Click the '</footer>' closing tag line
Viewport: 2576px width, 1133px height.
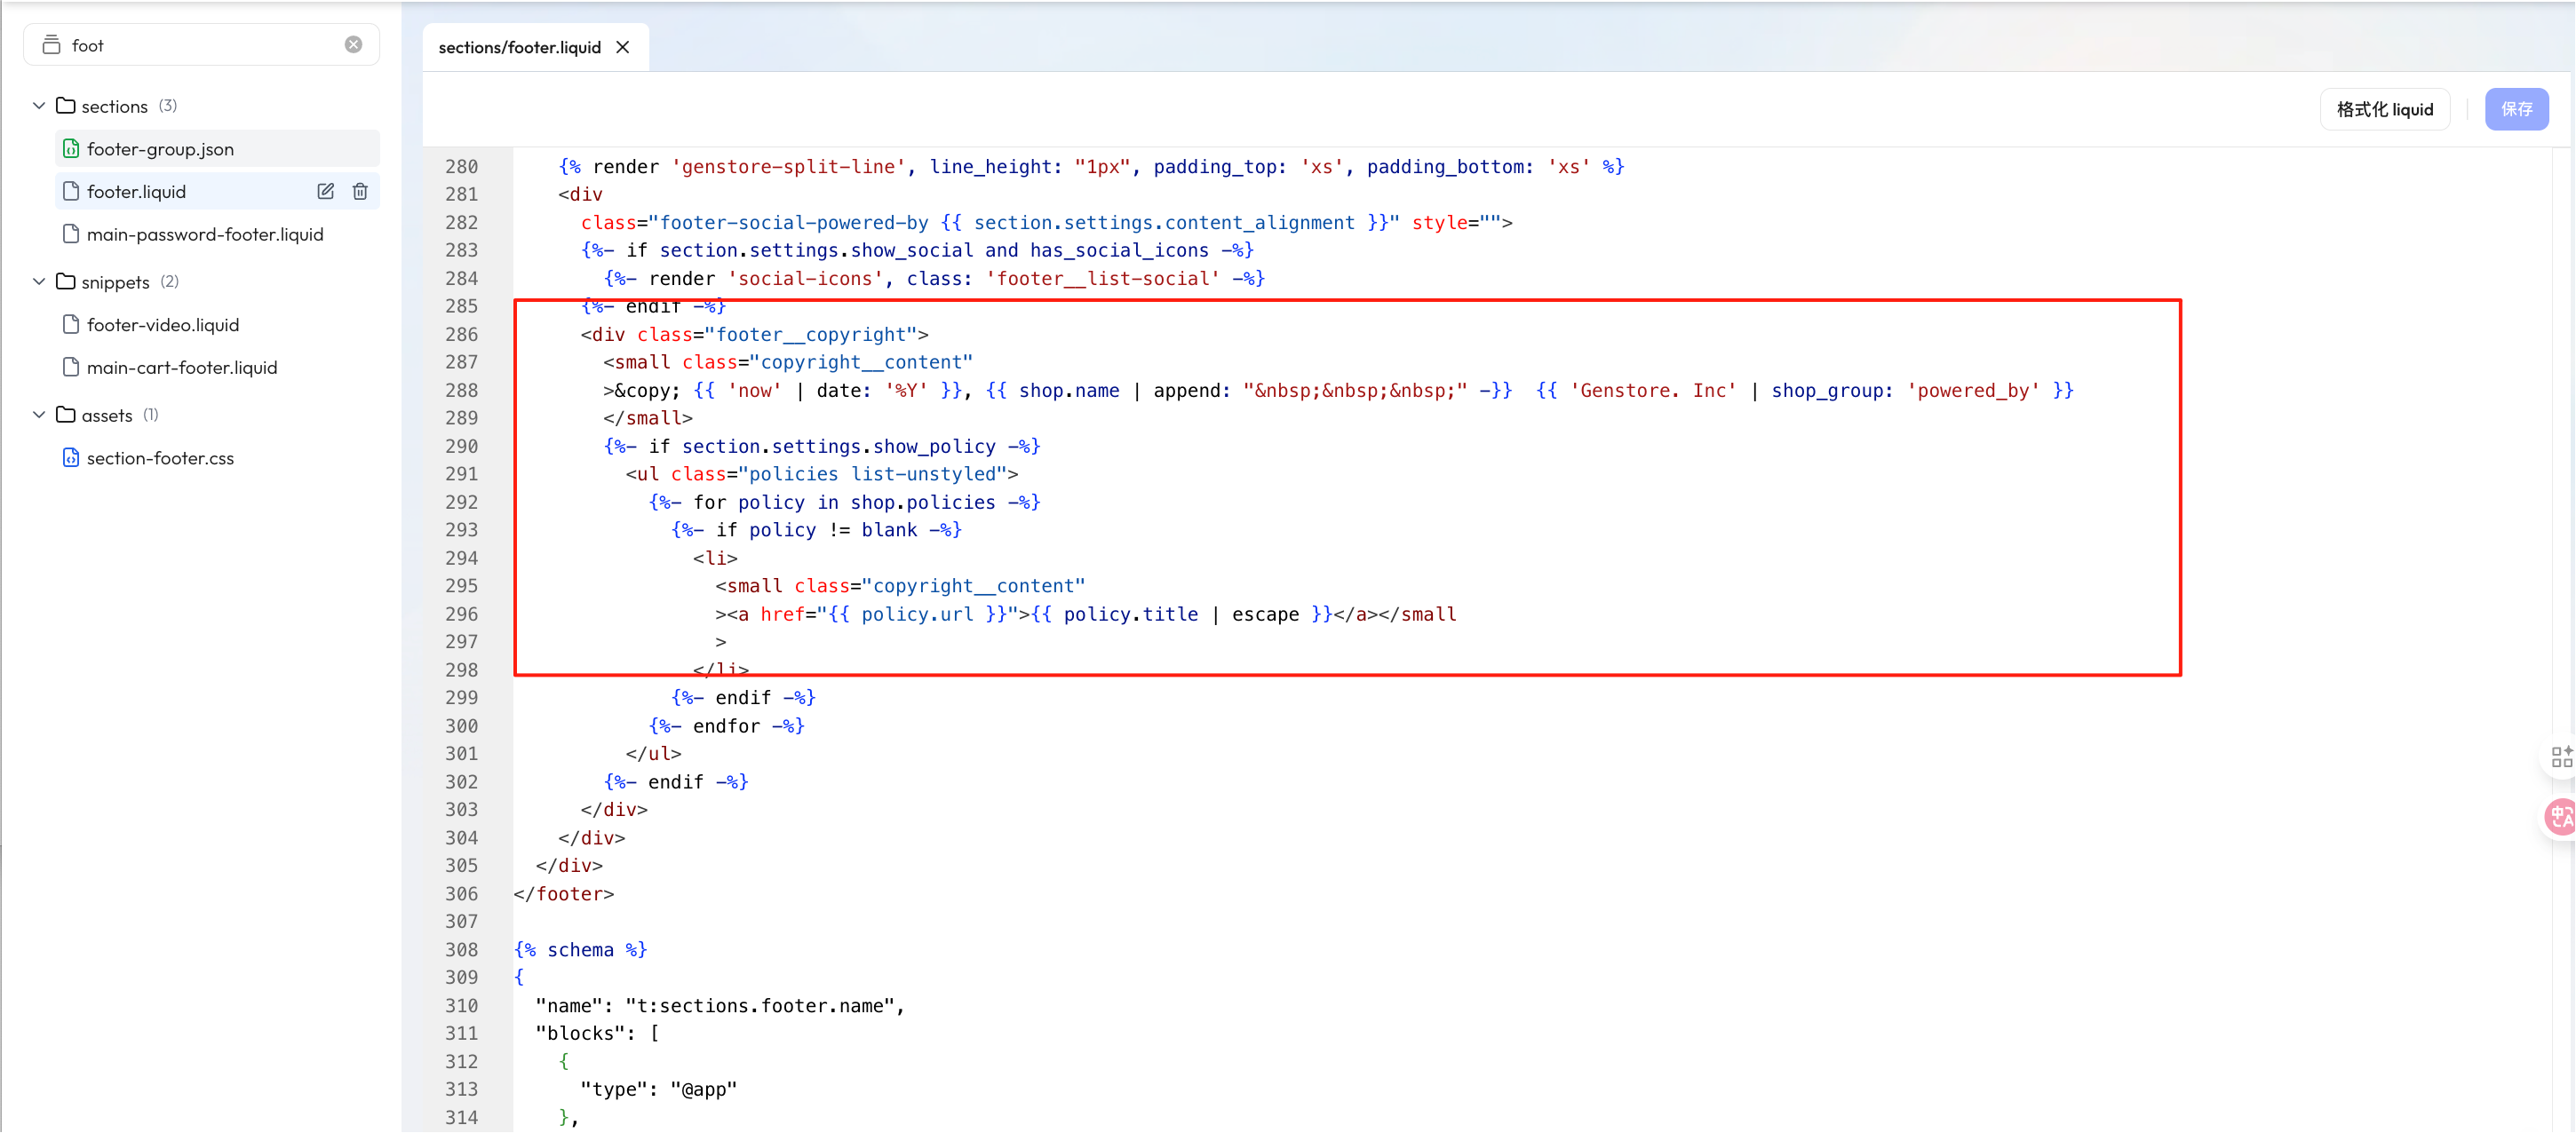coord(564,894)
